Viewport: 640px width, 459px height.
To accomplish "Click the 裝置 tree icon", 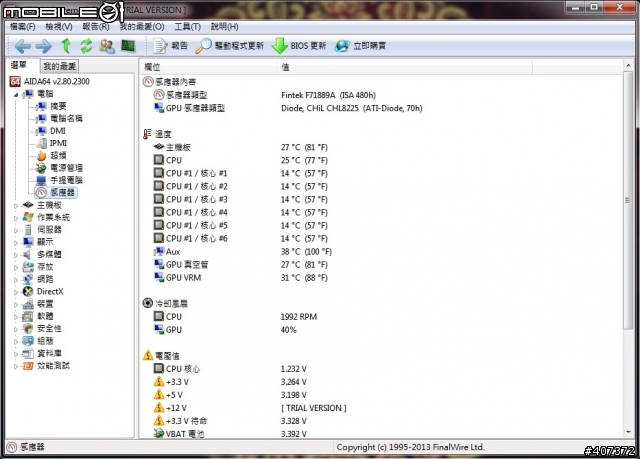I will pos(28,304).
